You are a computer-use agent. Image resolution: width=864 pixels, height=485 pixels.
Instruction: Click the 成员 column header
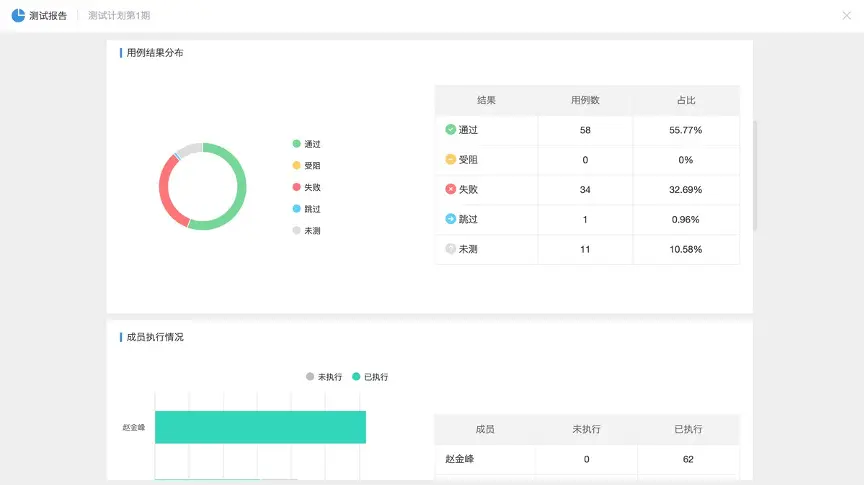[485, 429]
